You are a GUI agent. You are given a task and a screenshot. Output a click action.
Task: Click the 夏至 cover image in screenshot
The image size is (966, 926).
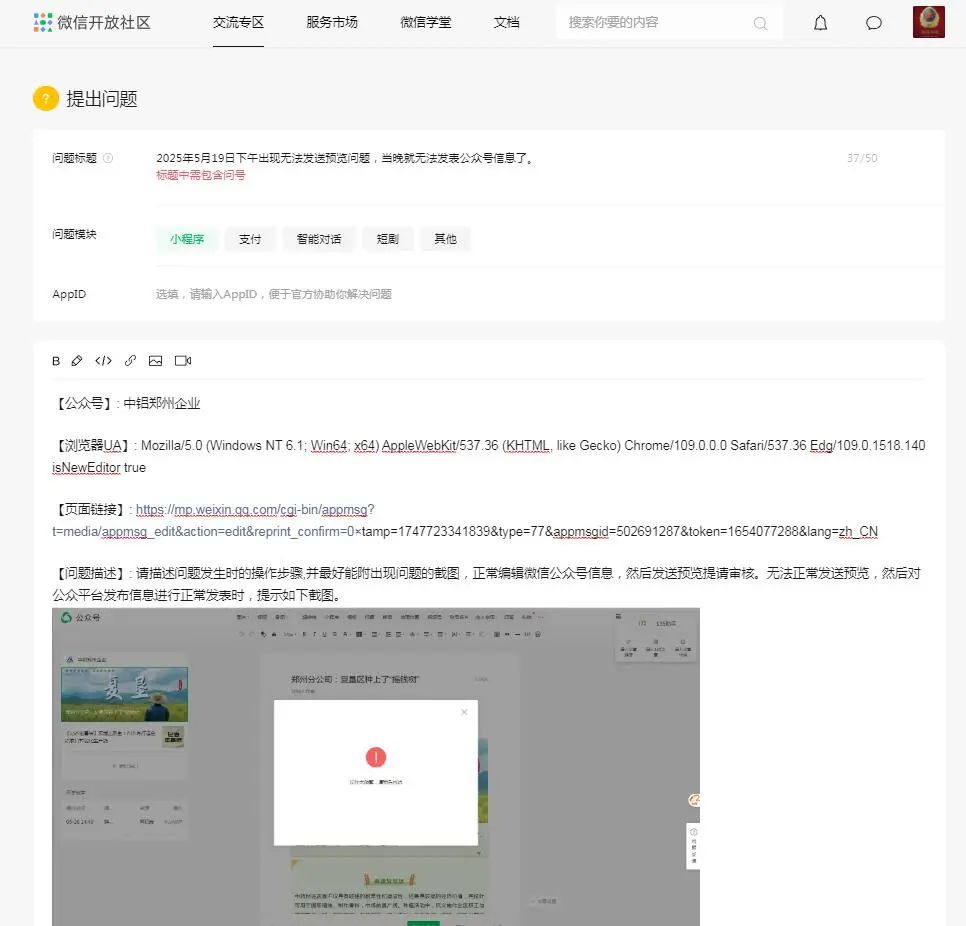(124, 694)
